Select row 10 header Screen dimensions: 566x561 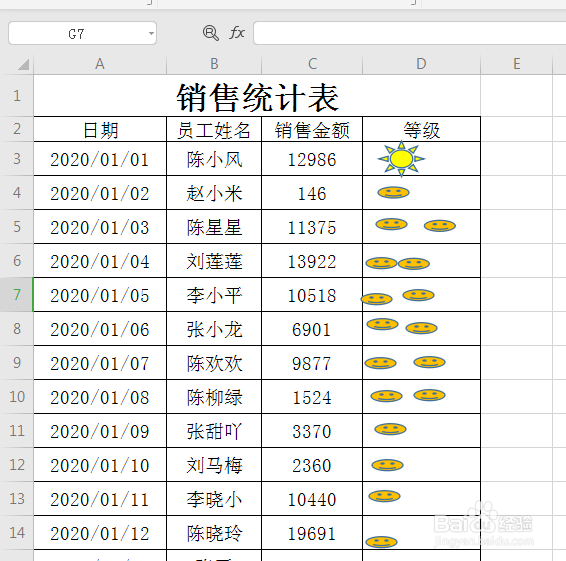tap(17, 396)
